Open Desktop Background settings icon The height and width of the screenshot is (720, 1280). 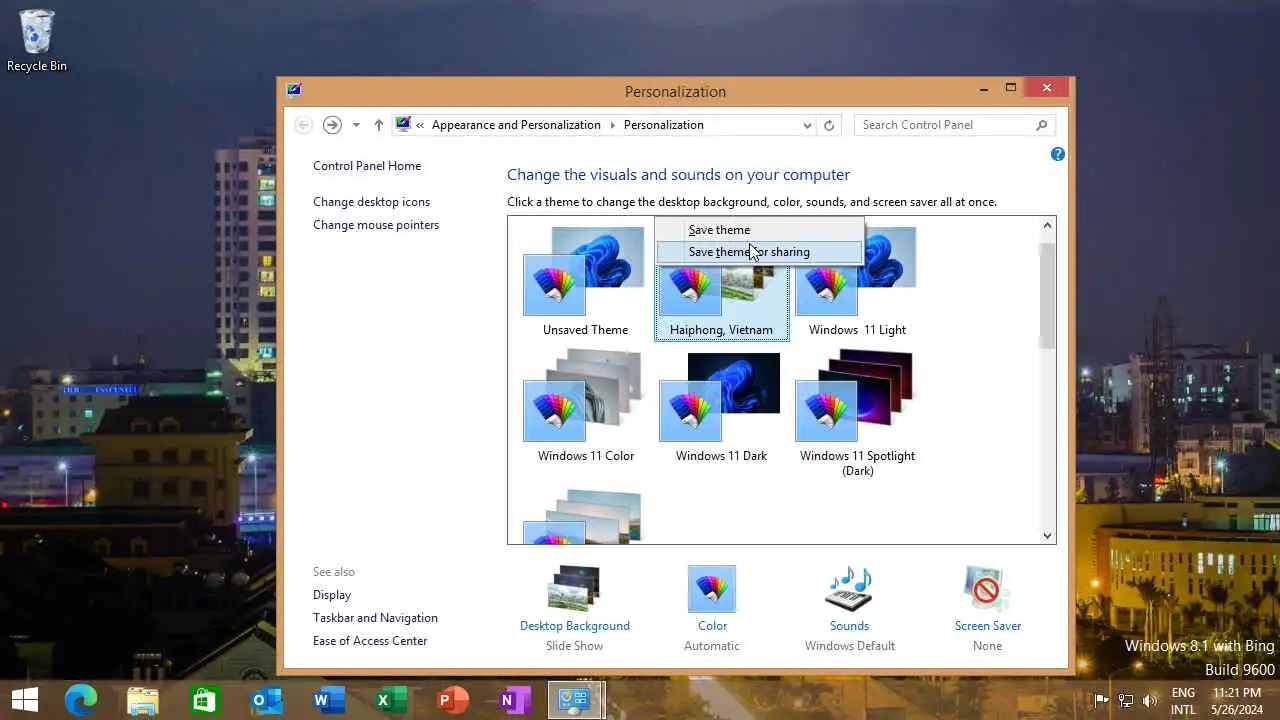pos(574,589)
